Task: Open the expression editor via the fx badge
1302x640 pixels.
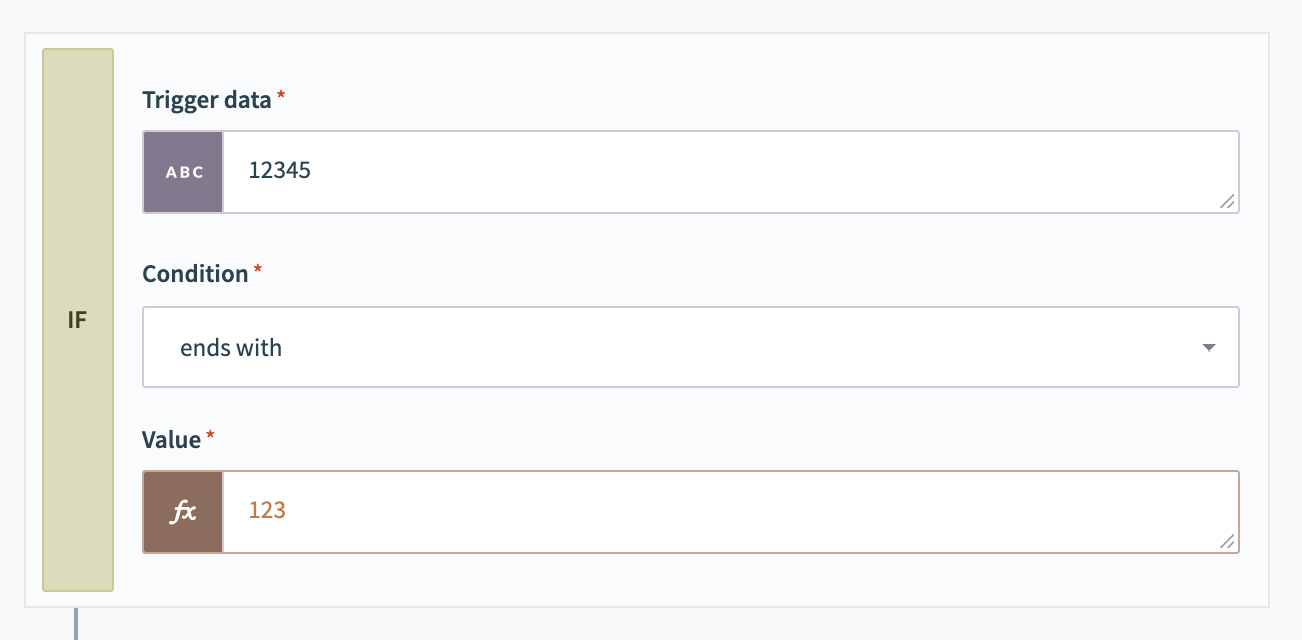Action: [183, 511]
